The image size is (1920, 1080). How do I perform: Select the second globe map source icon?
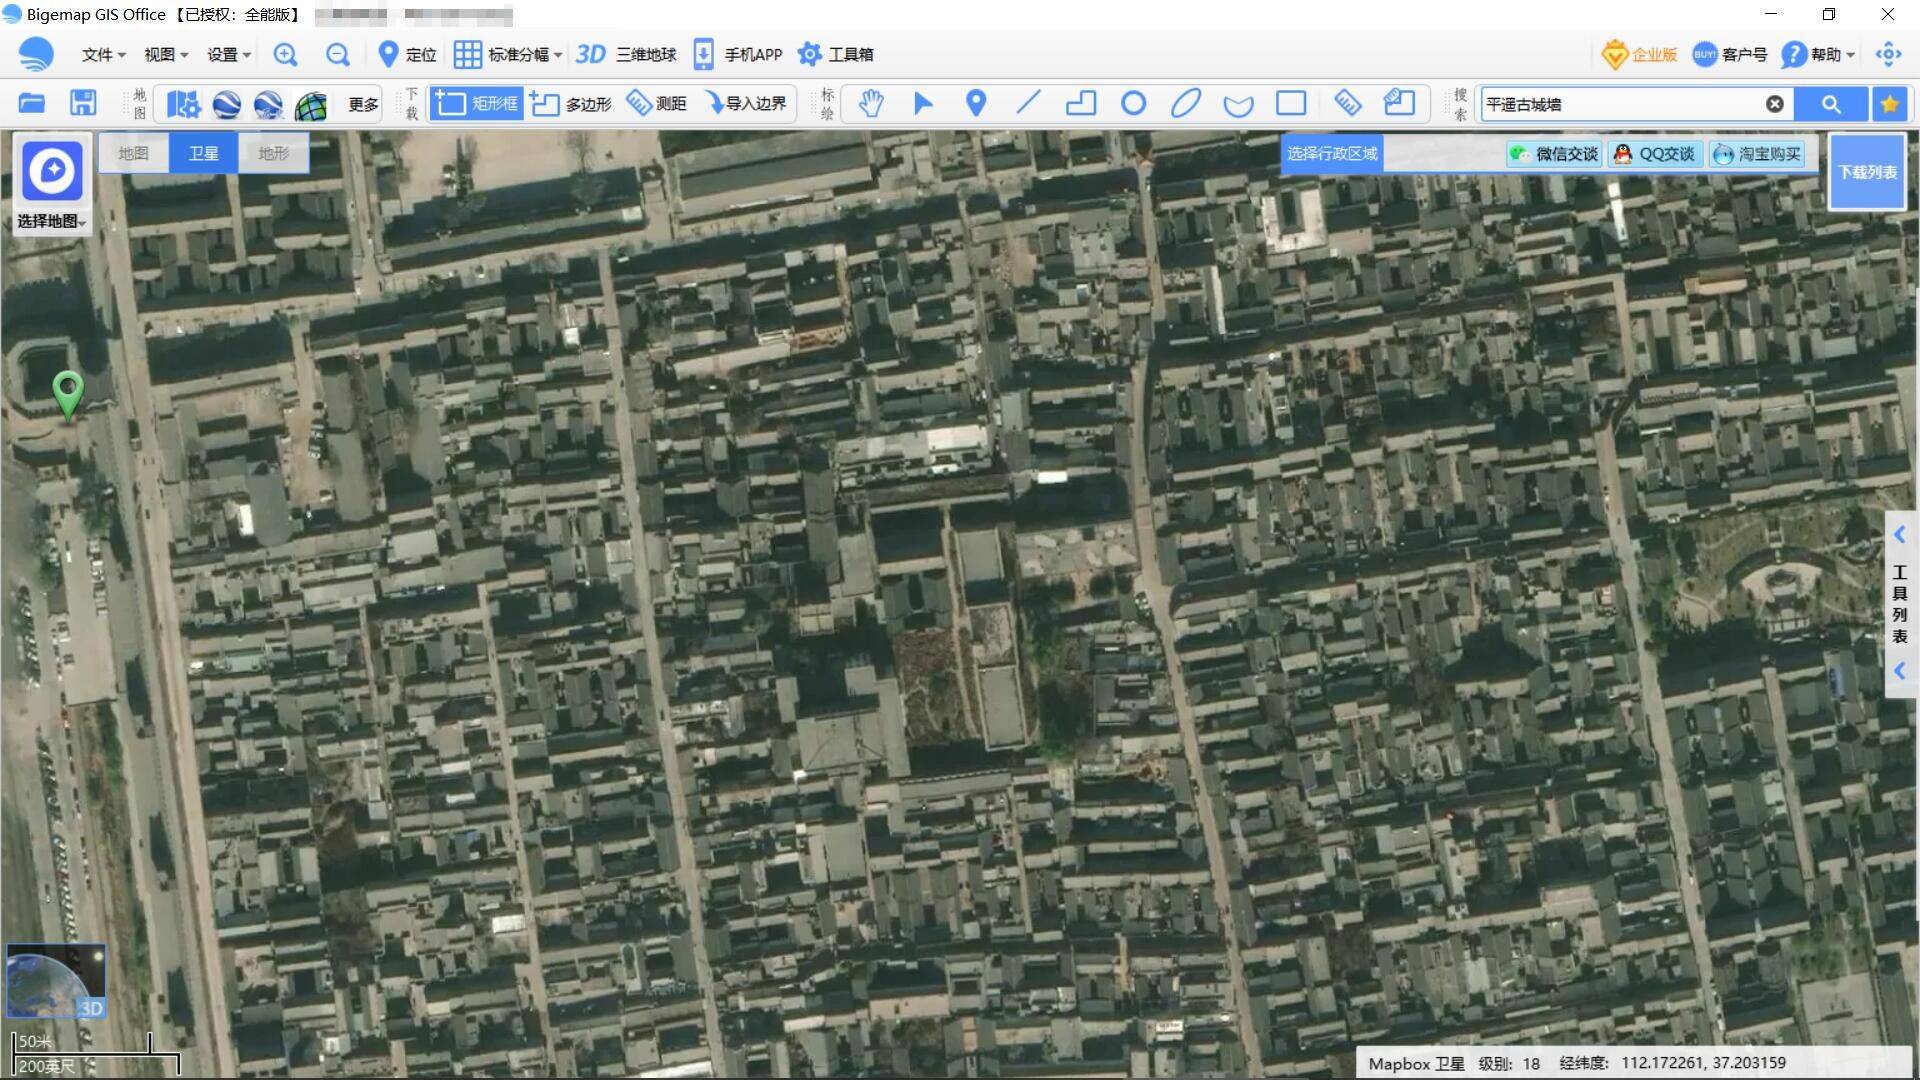(268, 104)
